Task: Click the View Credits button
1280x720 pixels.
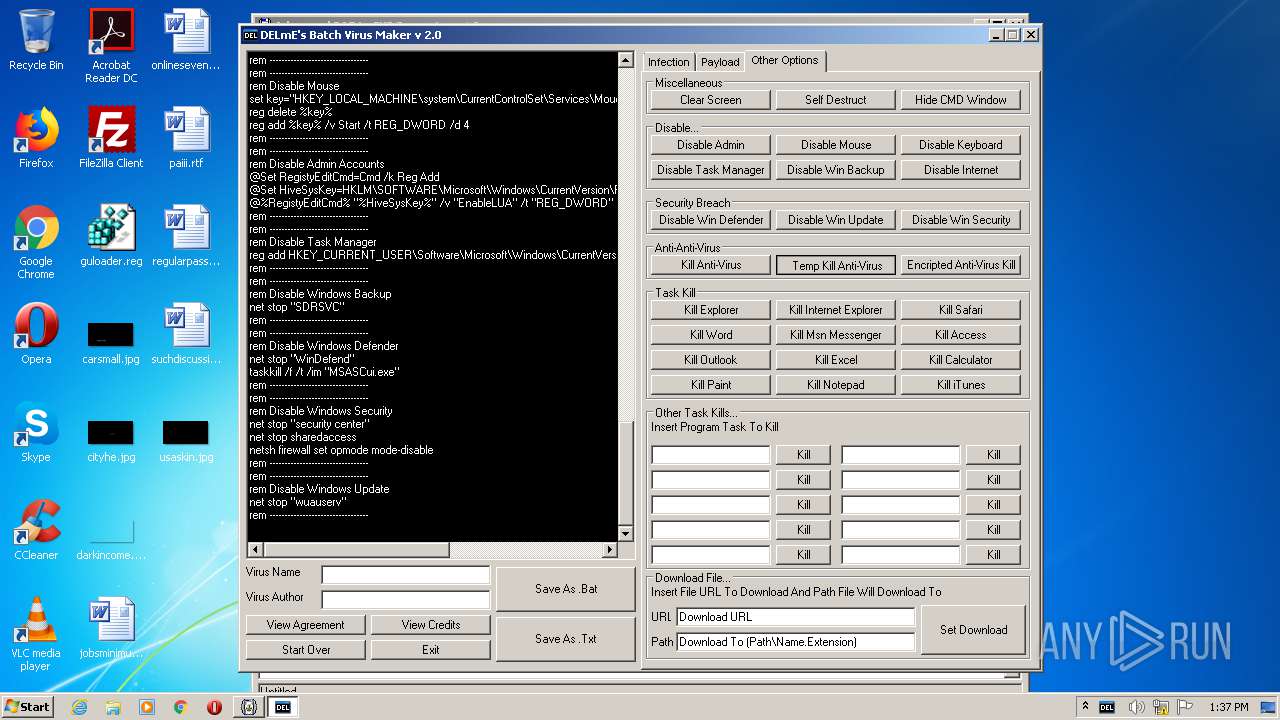Action: click(x=431, y=625)
